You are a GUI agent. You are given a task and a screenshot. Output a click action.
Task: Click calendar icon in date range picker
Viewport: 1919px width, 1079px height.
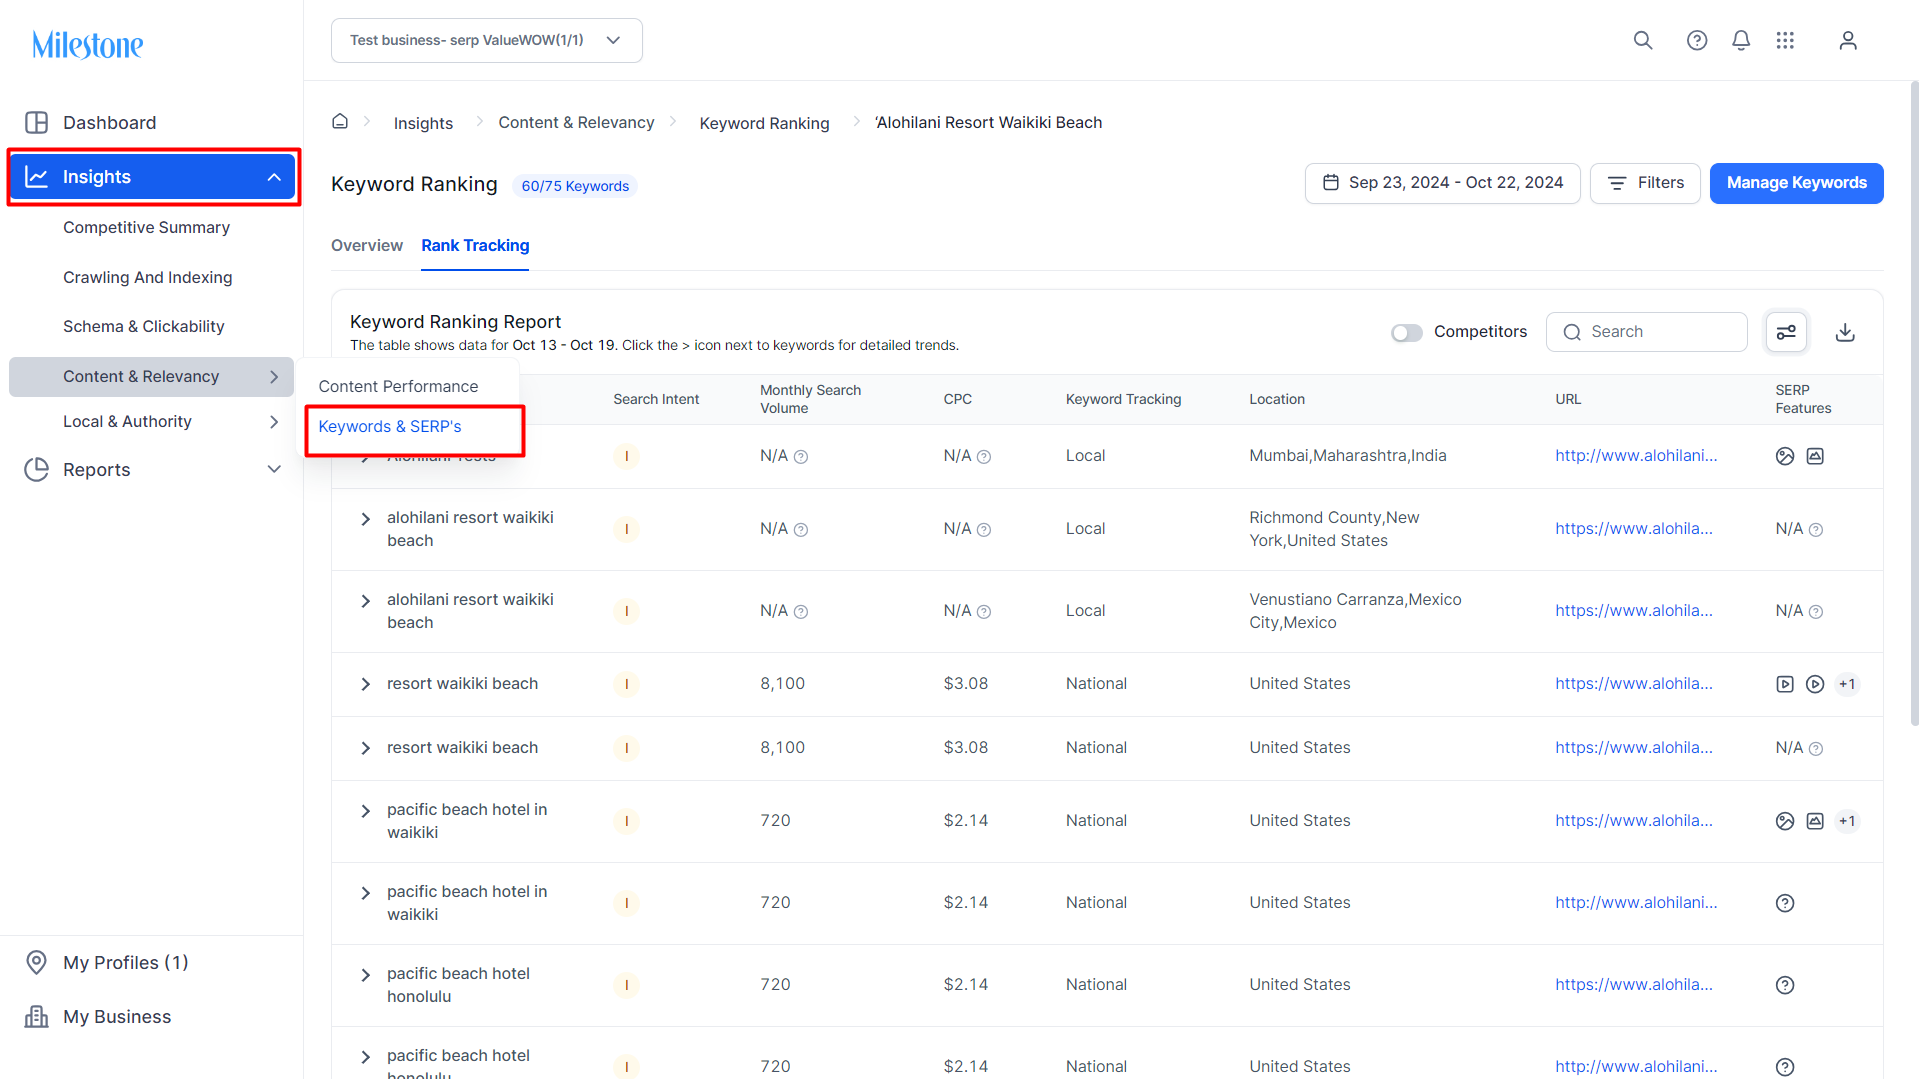click(x=1331, y=182)
